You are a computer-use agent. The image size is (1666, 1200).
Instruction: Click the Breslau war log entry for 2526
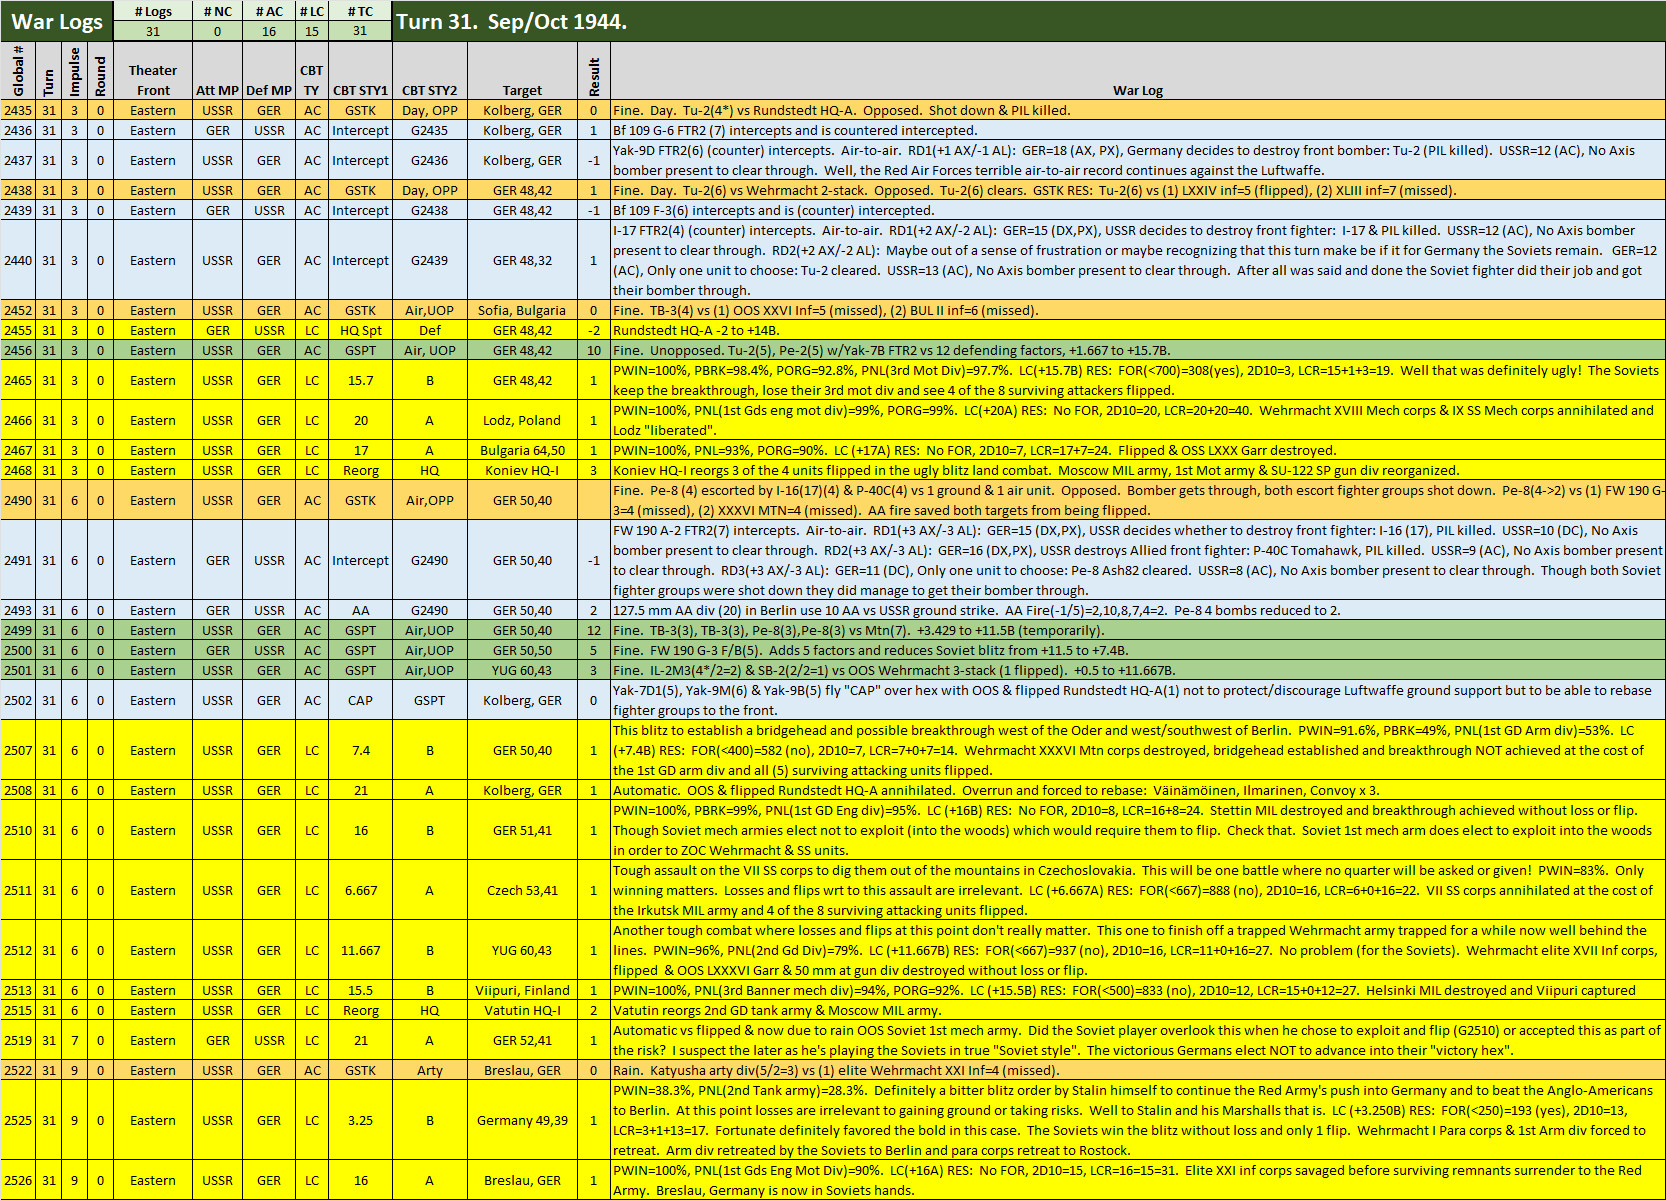[1137, 1180]
